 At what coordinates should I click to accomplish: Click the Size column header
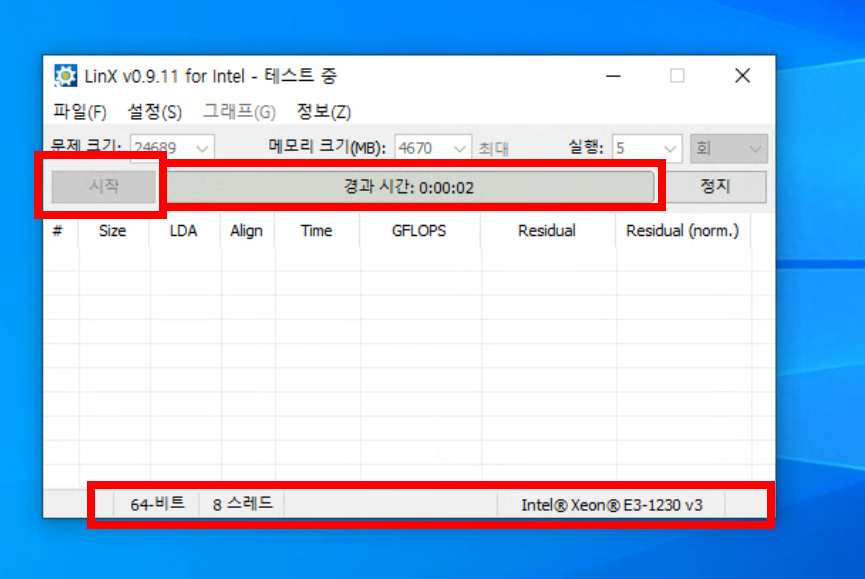pyautogui.click(x=113, y=230)
